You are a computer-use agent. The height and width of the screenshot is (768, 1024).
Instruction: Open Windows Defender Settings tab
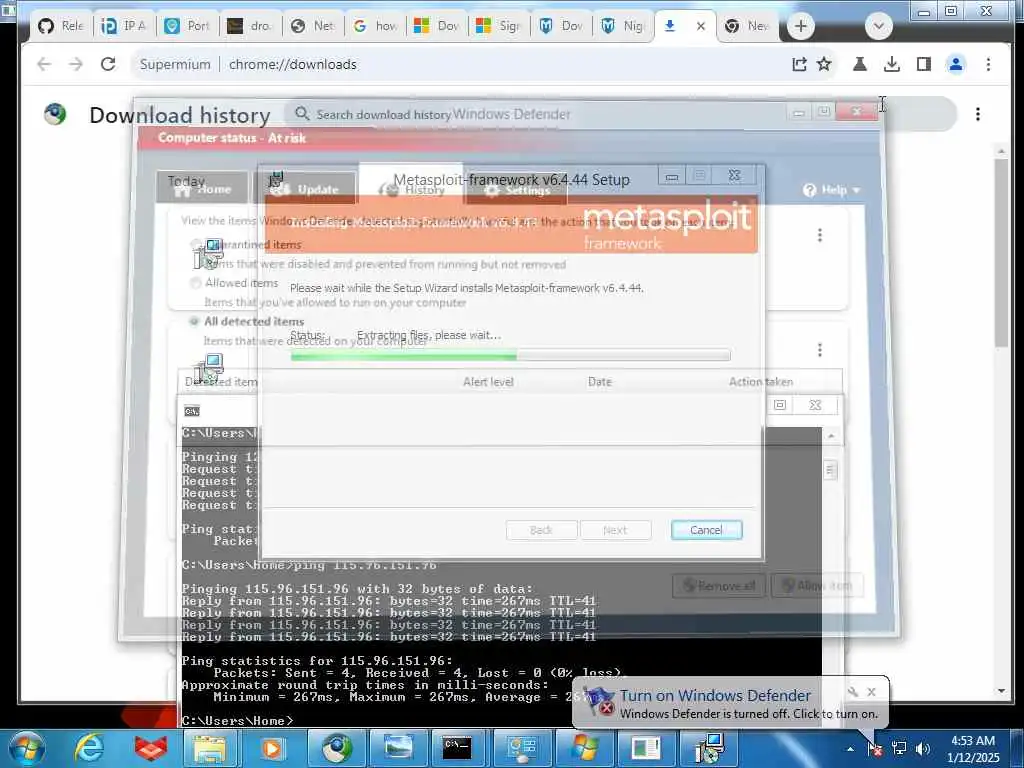(517, 190)
